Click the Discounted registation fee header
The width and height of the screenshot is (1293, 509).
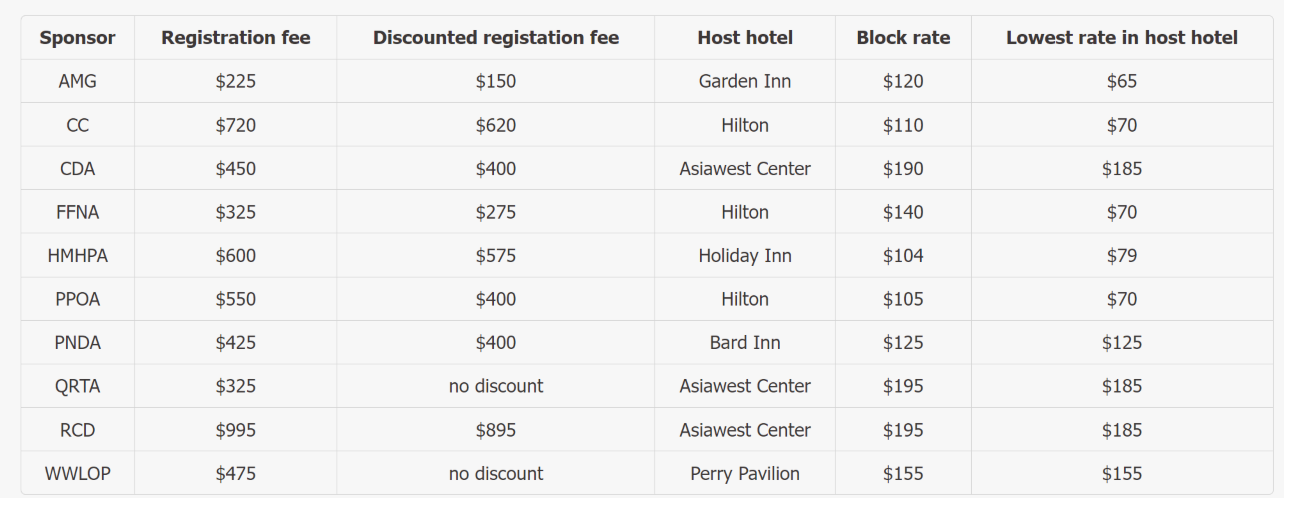(x=496, y=38)
